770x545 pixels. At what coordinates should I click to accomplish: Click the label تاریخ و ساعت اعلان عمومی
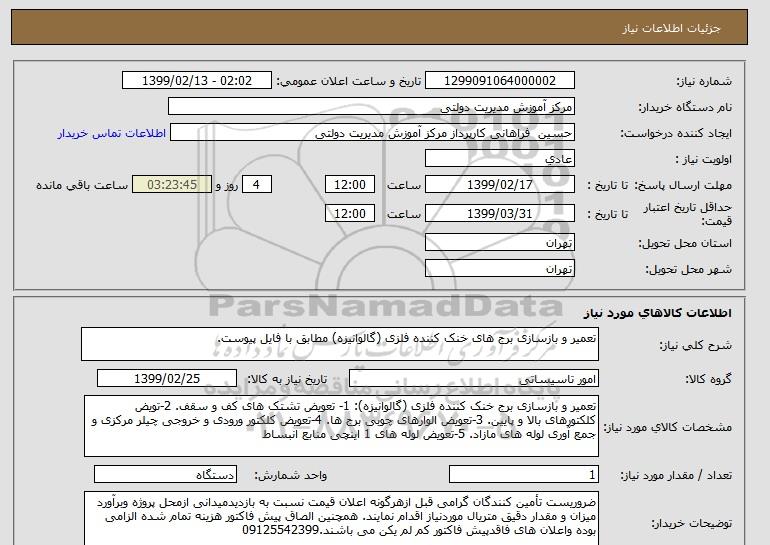349,81
